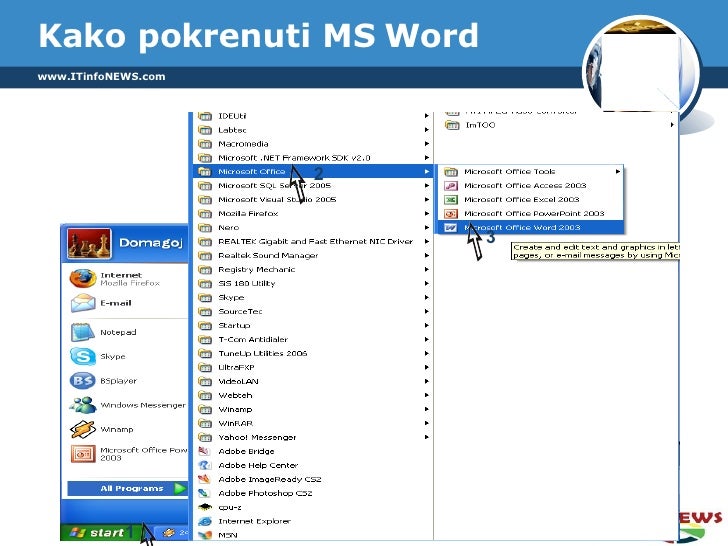Open Microsoft Visual Studio 2005 folder
This screenshot has height=546, width=728.
[x=313, y=199]
